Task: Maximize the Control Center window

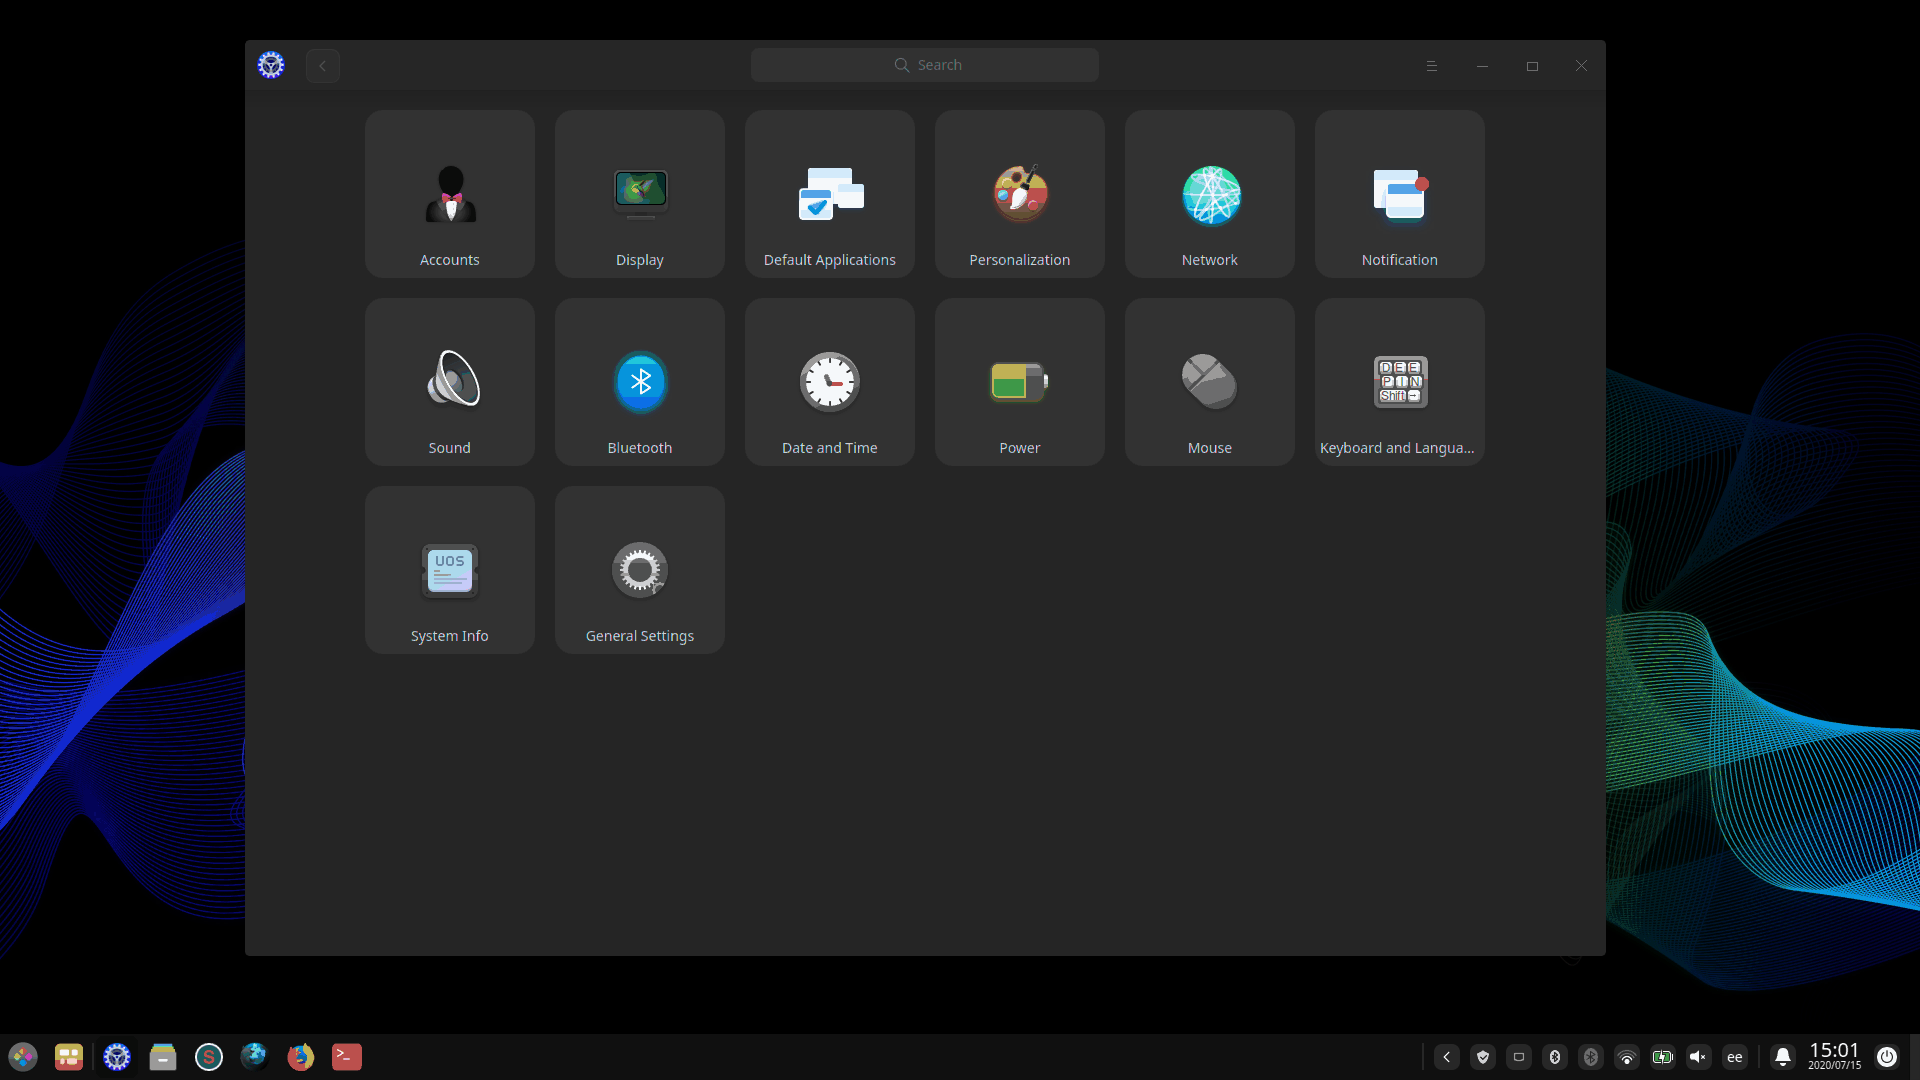Action: [1532, 66]
